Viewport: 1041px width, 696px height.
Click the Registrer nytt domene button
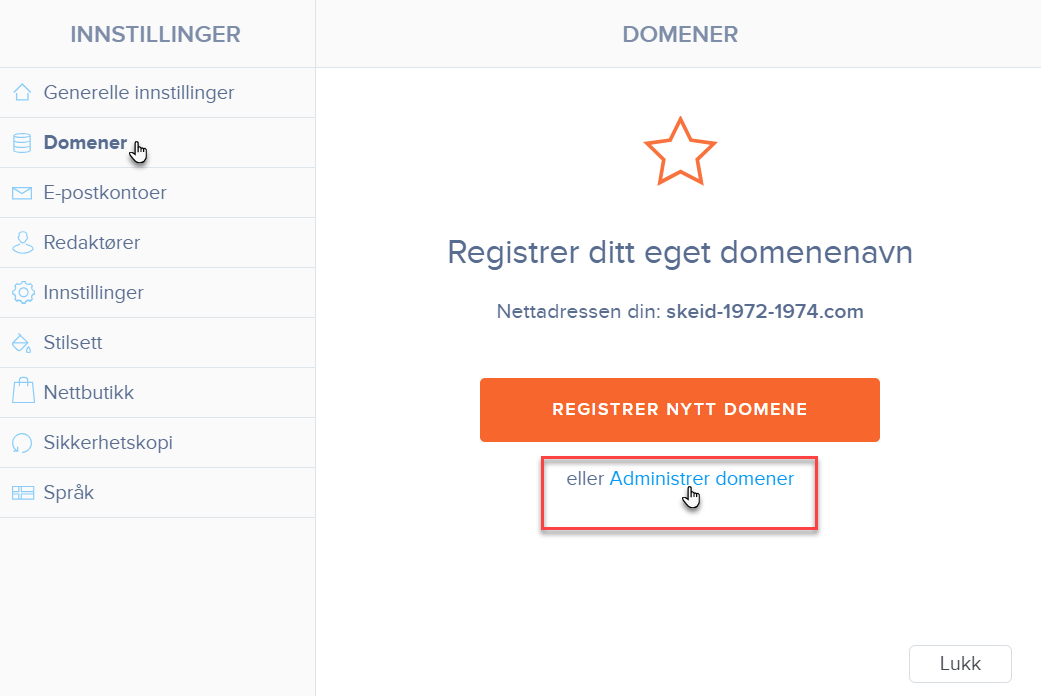coord(680,410)
